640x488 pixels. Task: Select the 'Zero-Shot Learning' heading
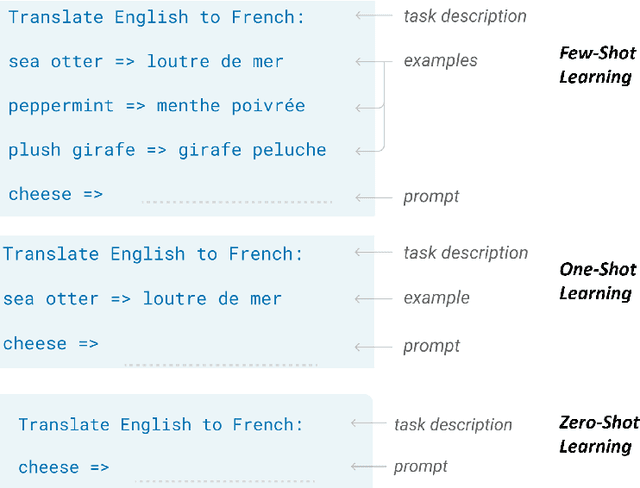click(595, 435)
